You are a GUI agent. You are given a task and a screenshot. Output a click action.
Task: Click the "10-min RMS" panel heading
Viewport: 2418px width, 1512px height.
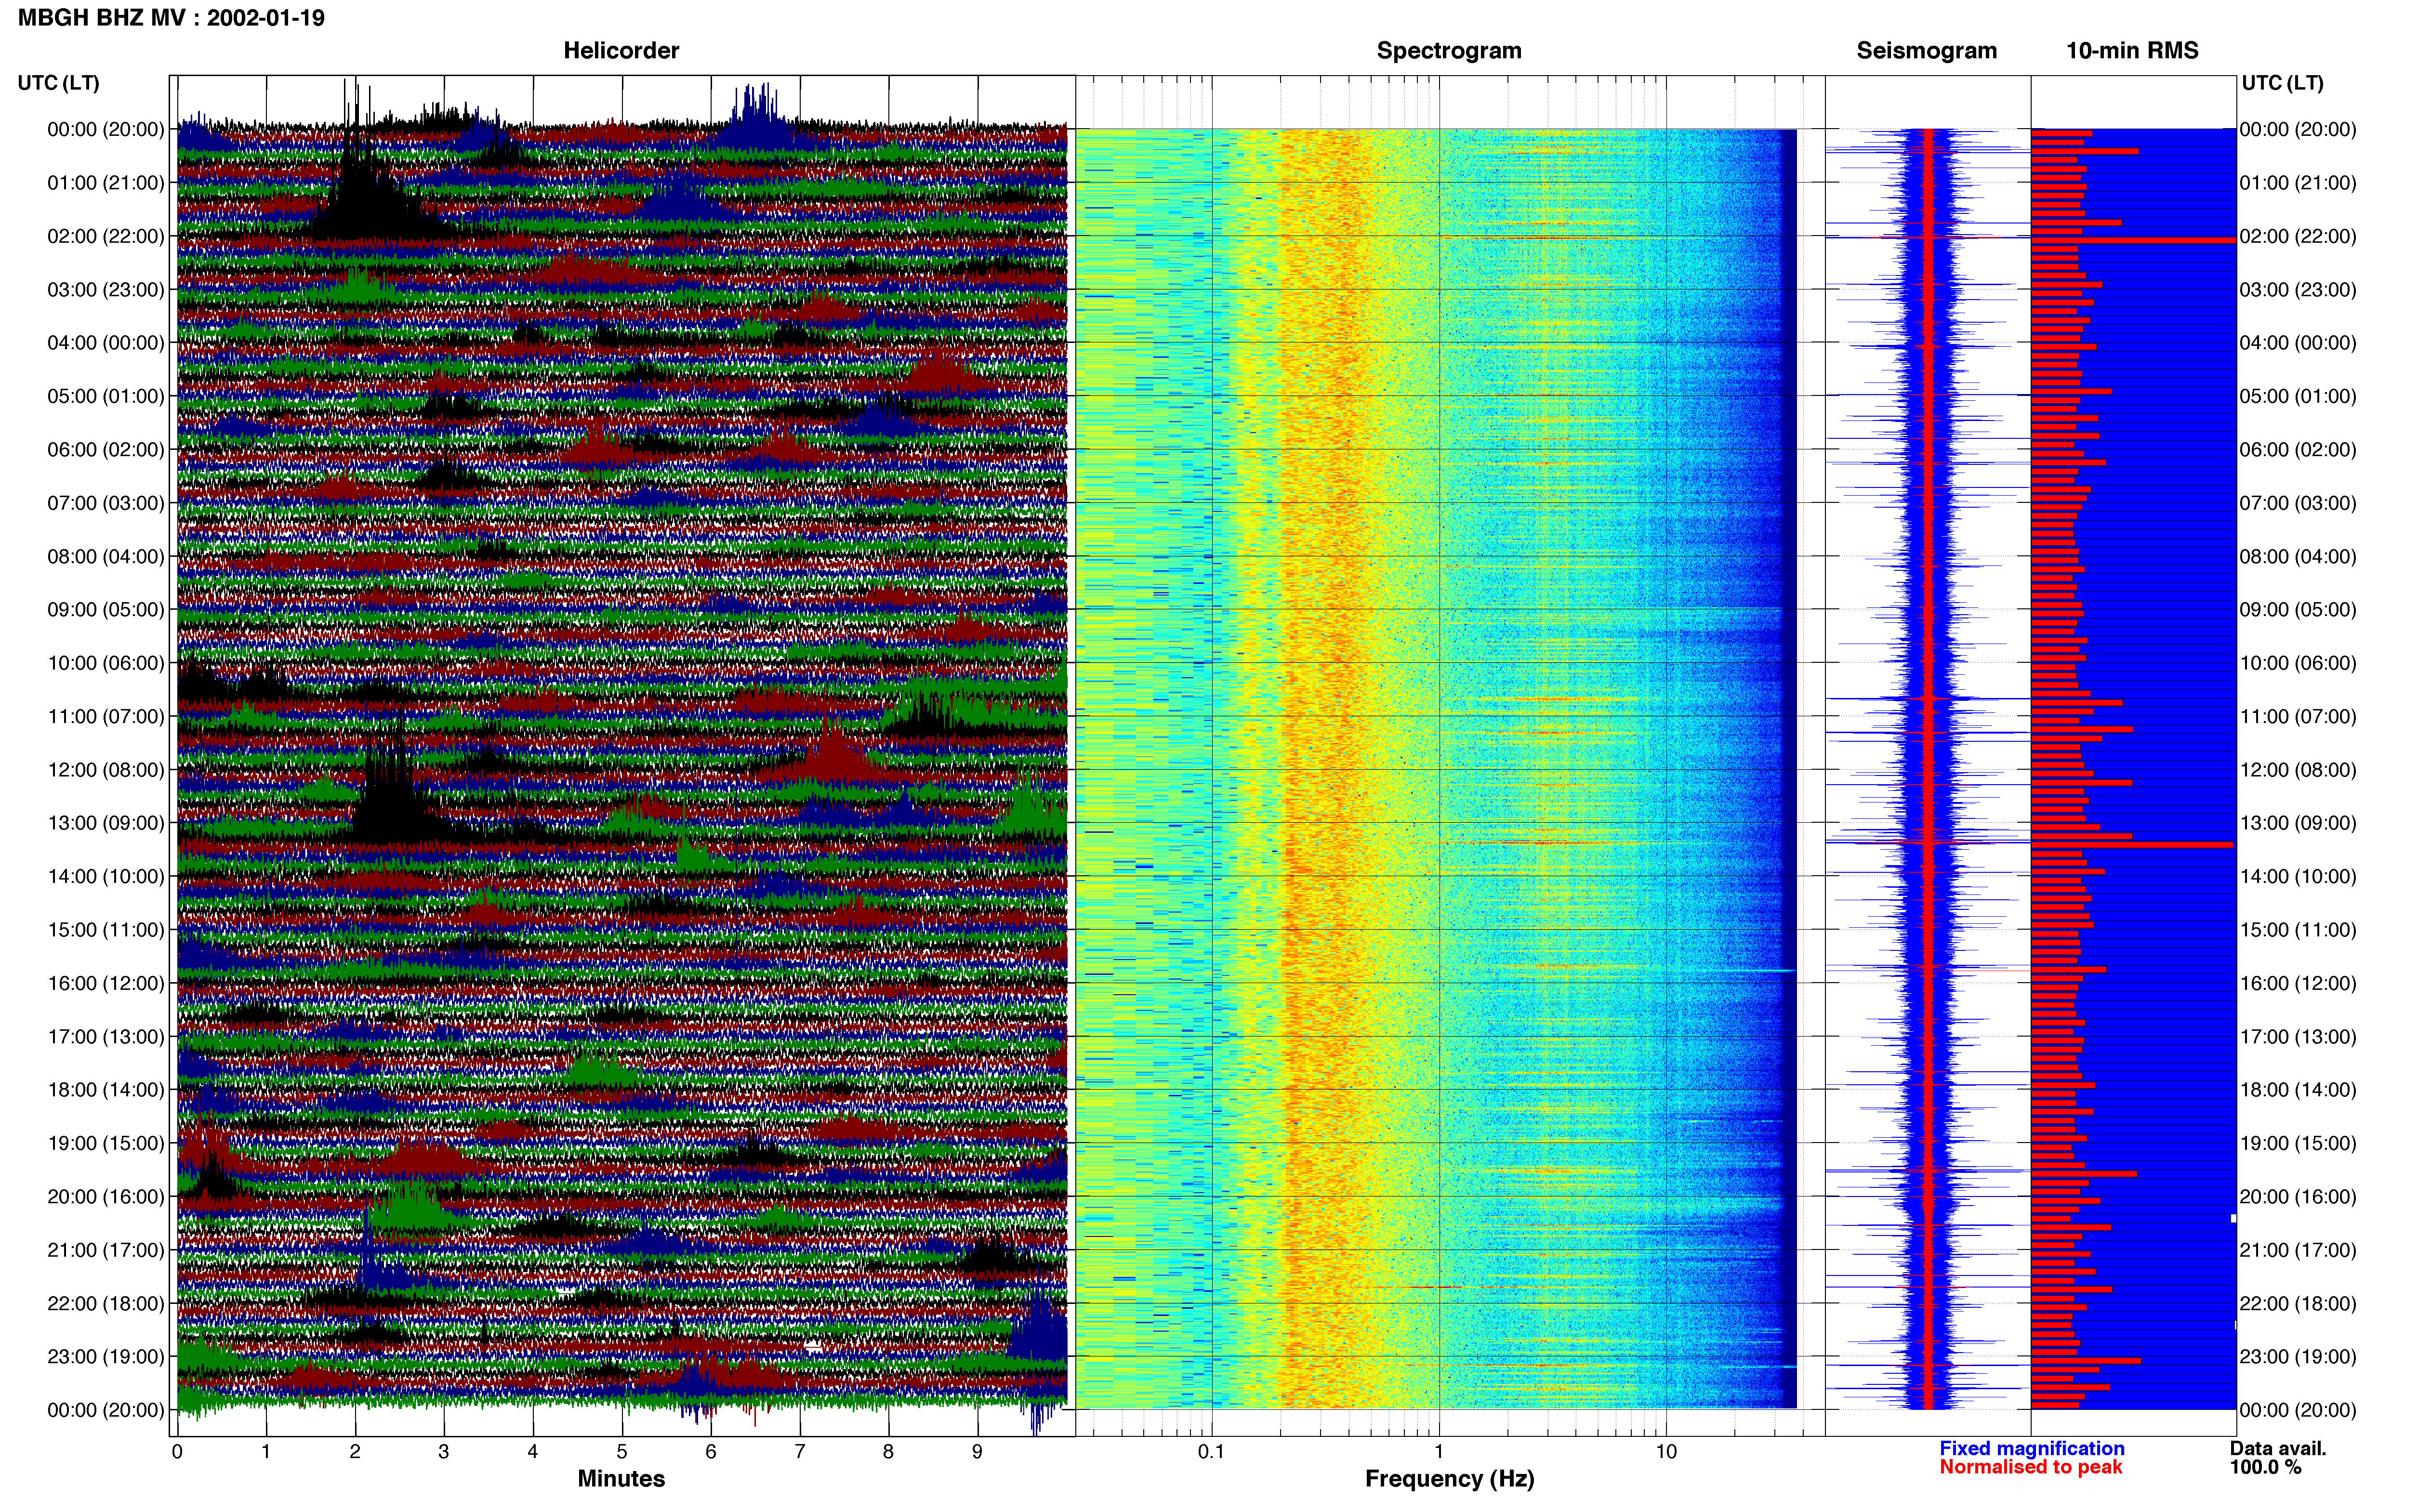2132,51
